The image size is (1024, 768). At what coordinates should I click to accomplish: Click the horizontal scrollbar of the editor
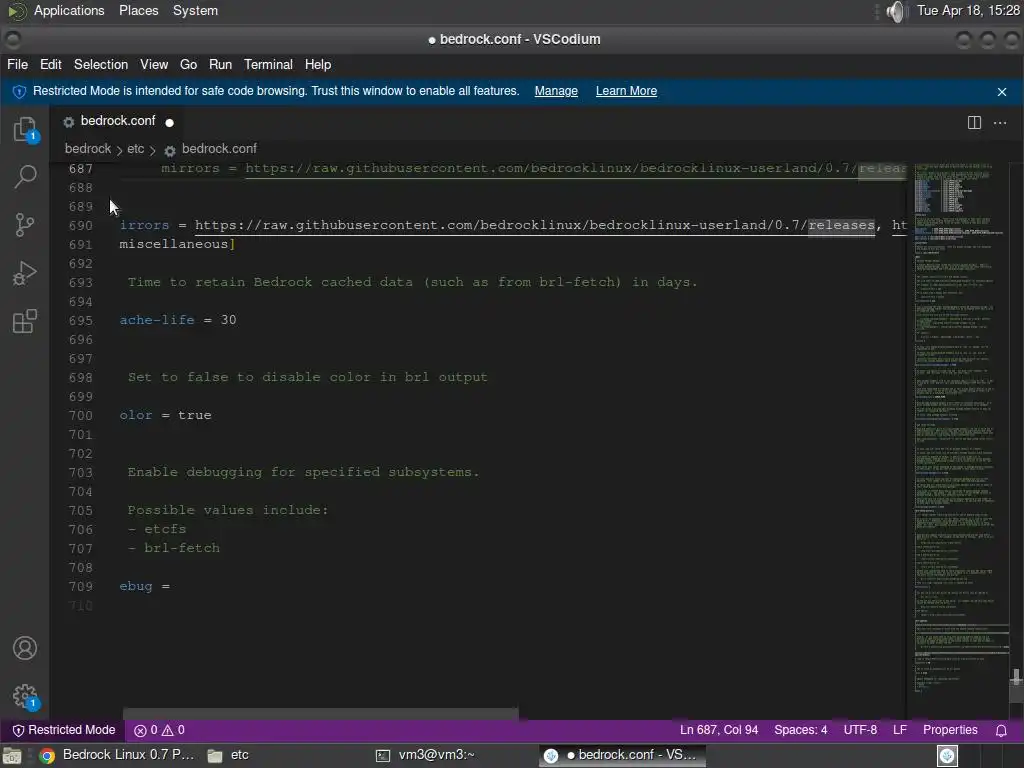(x=321, y=713)
